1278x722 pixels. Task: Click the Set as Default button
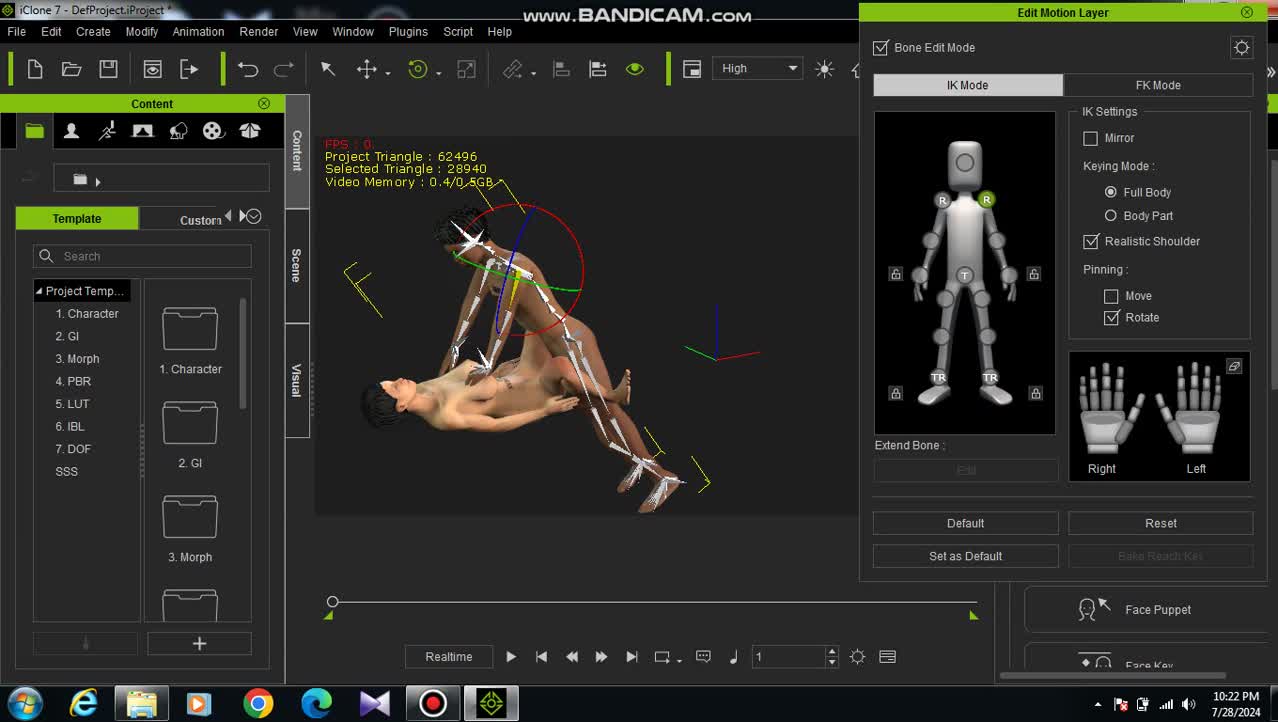pyautogui.click(x=965, y=556)
